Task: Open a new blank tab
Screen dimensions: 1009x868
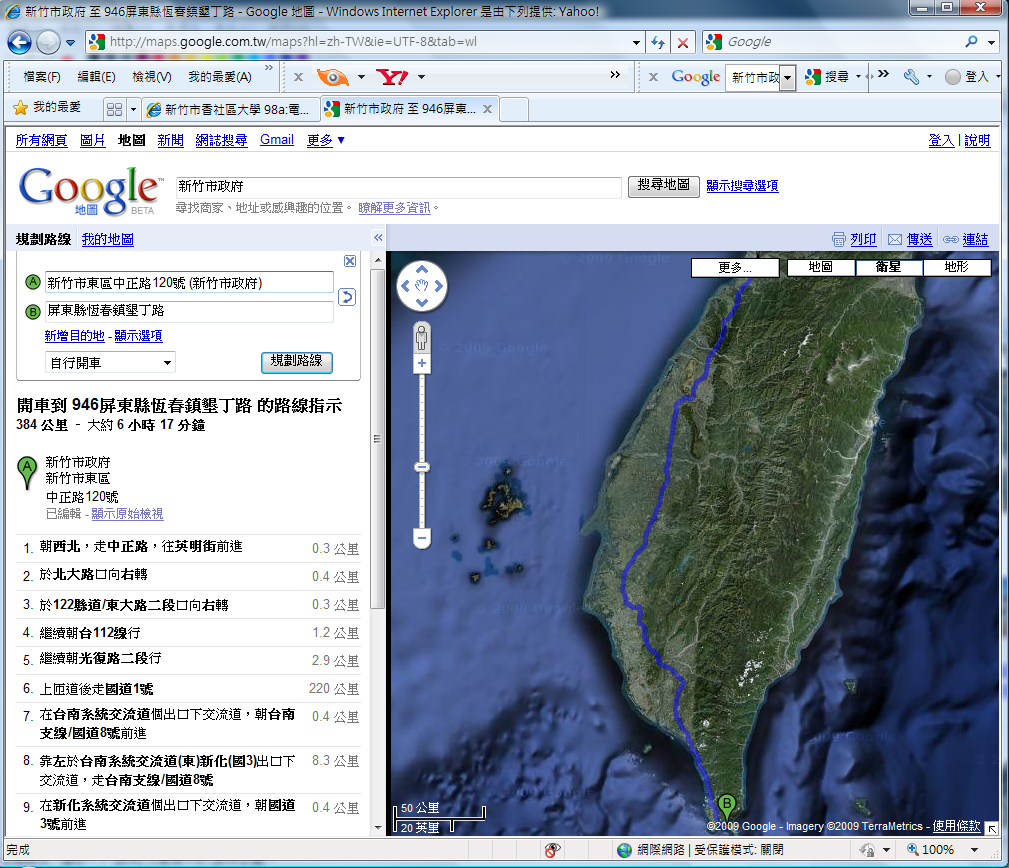Action: coord(514,109)
